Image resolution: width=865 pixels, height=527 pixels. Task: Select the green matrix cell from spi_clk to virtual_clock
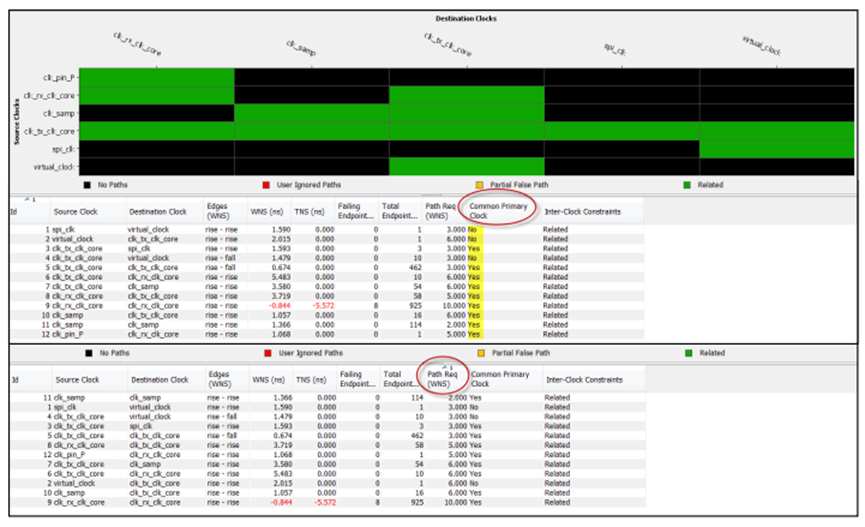coord(777,149)
